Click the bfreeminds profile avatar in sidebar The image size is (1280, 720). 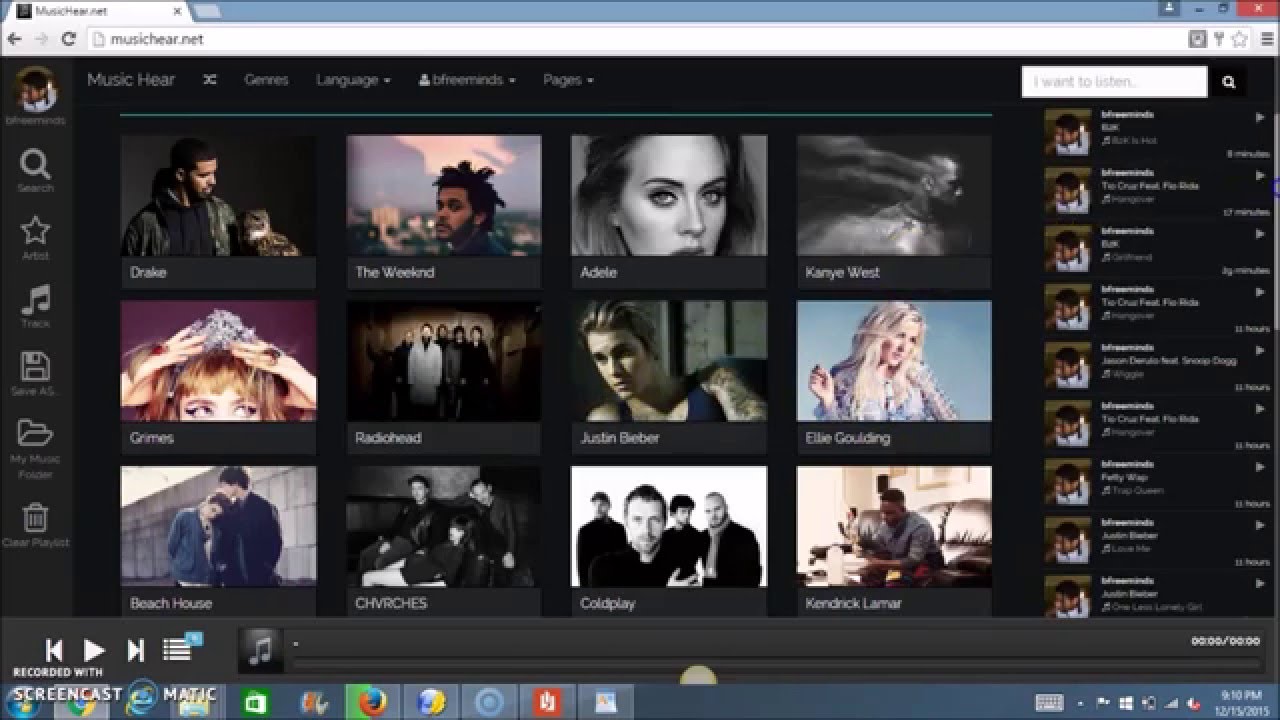tap(35, 90)
